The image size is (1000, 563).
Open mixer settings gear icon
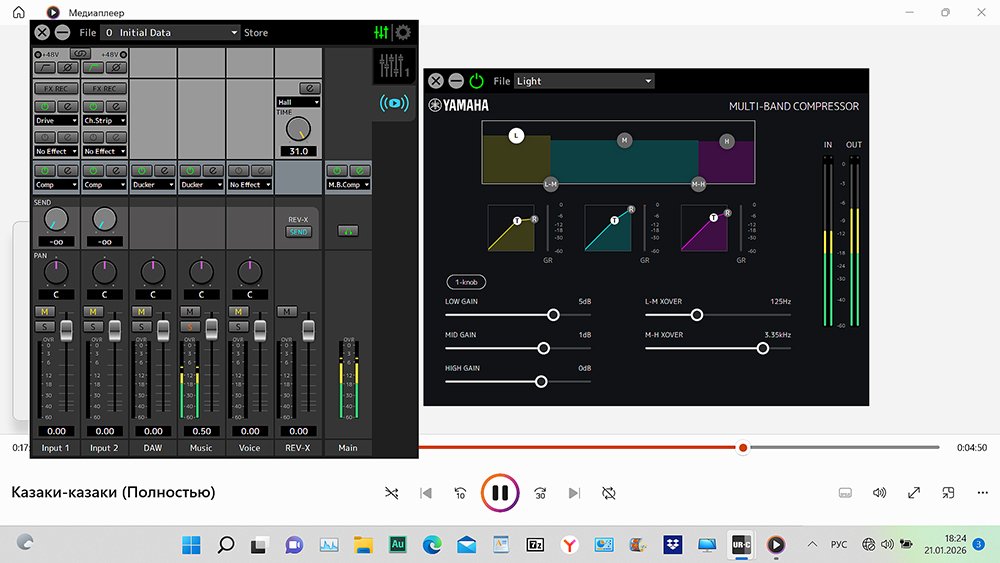403,33
